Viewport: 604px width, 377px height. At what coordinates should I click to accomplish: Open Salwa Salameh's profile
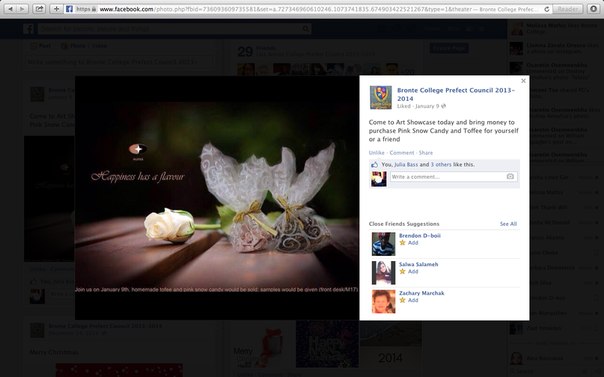418,265
